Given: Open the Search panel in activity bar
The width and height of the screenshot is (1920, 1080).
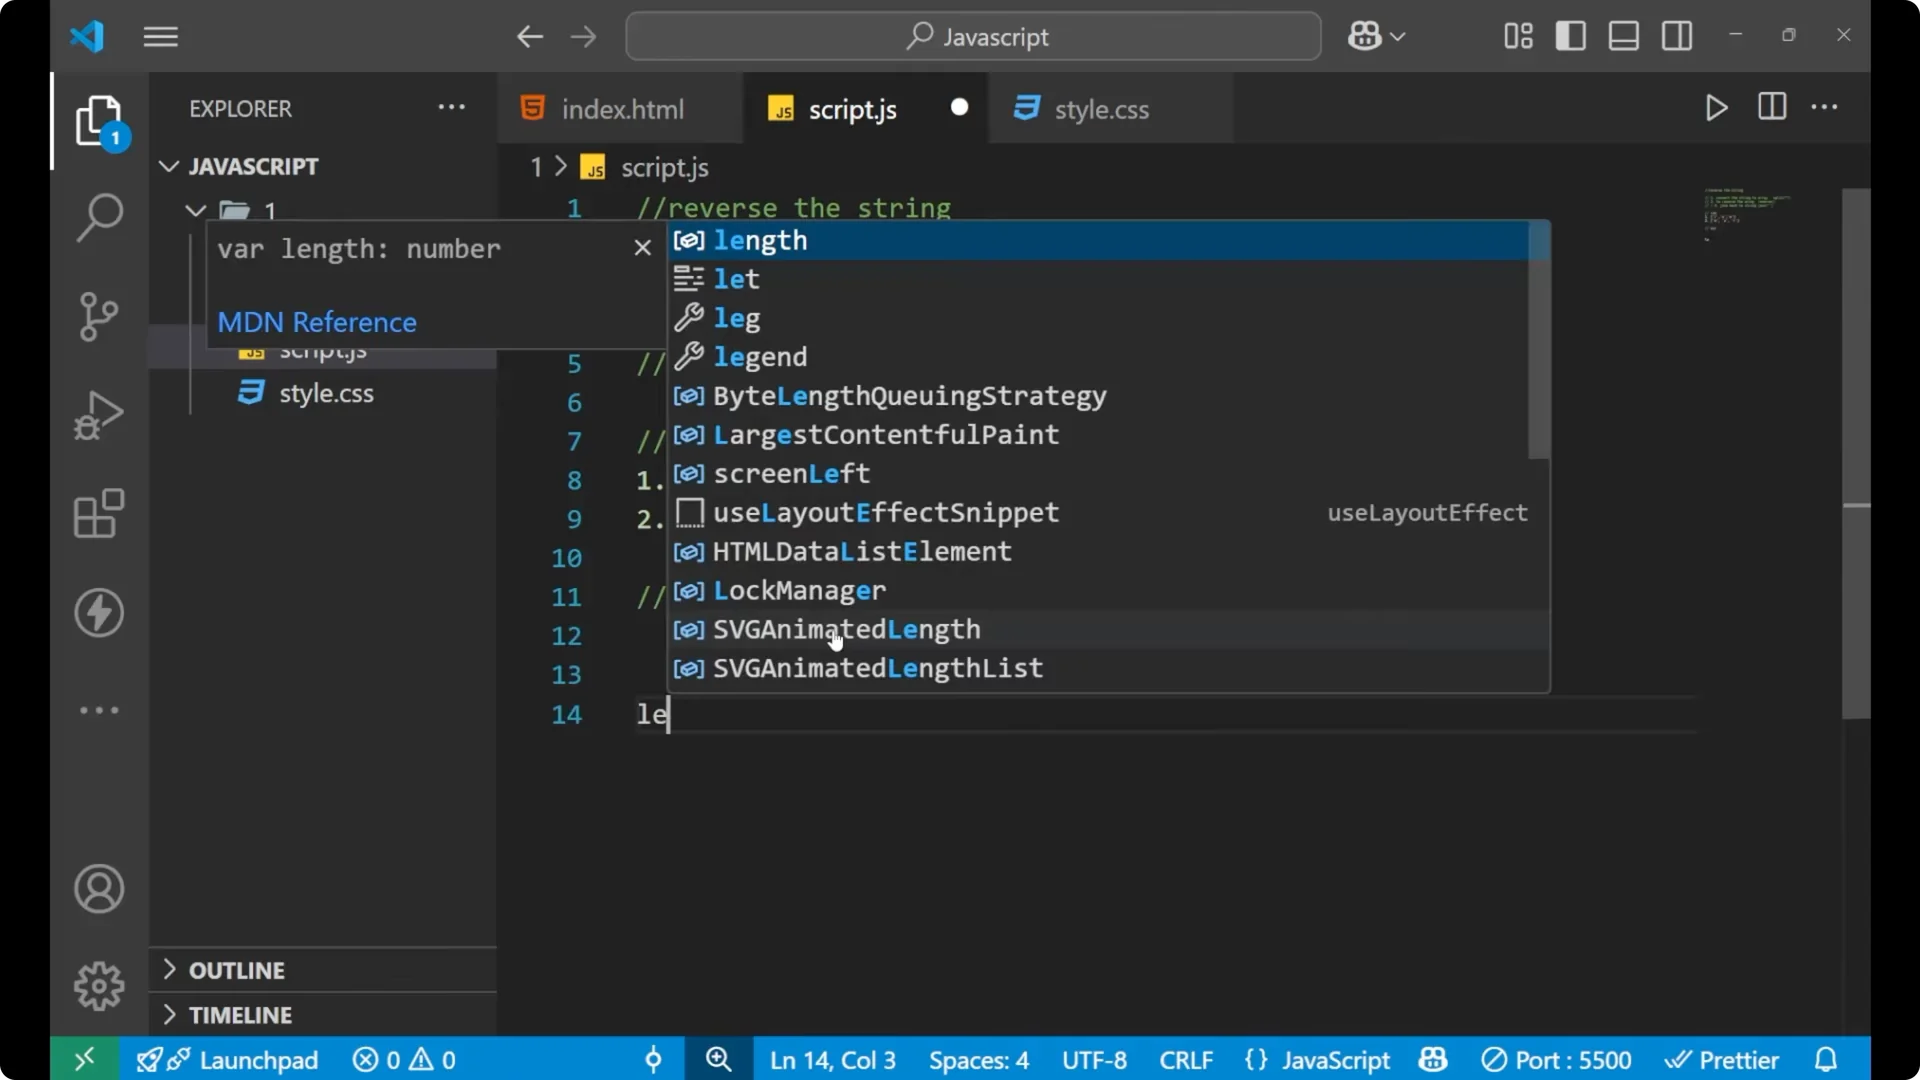Looking at the screenshot, I should [x=98, y=216].
